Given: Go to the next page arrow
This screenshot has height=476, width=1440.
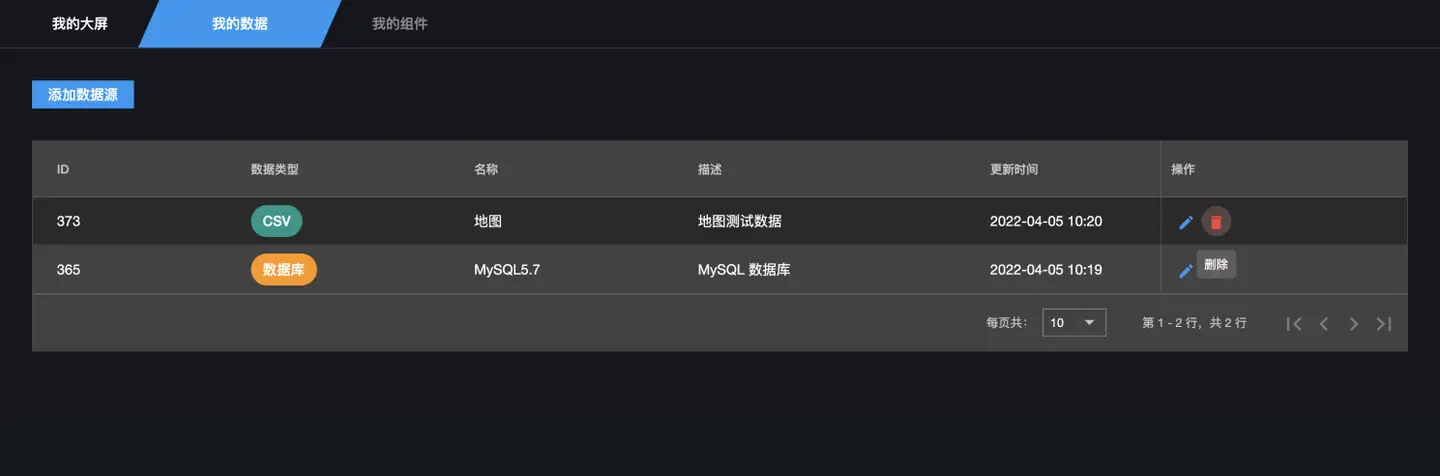Looking at the screenshot, I should [1354, 323].
